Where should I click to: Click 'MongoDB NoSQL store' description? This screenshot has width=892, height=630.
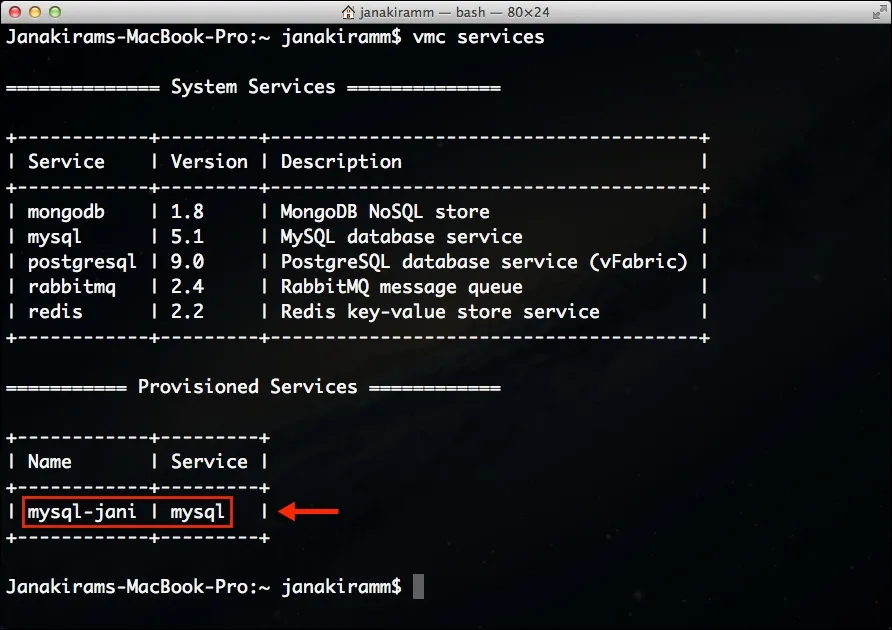point(385,212)
